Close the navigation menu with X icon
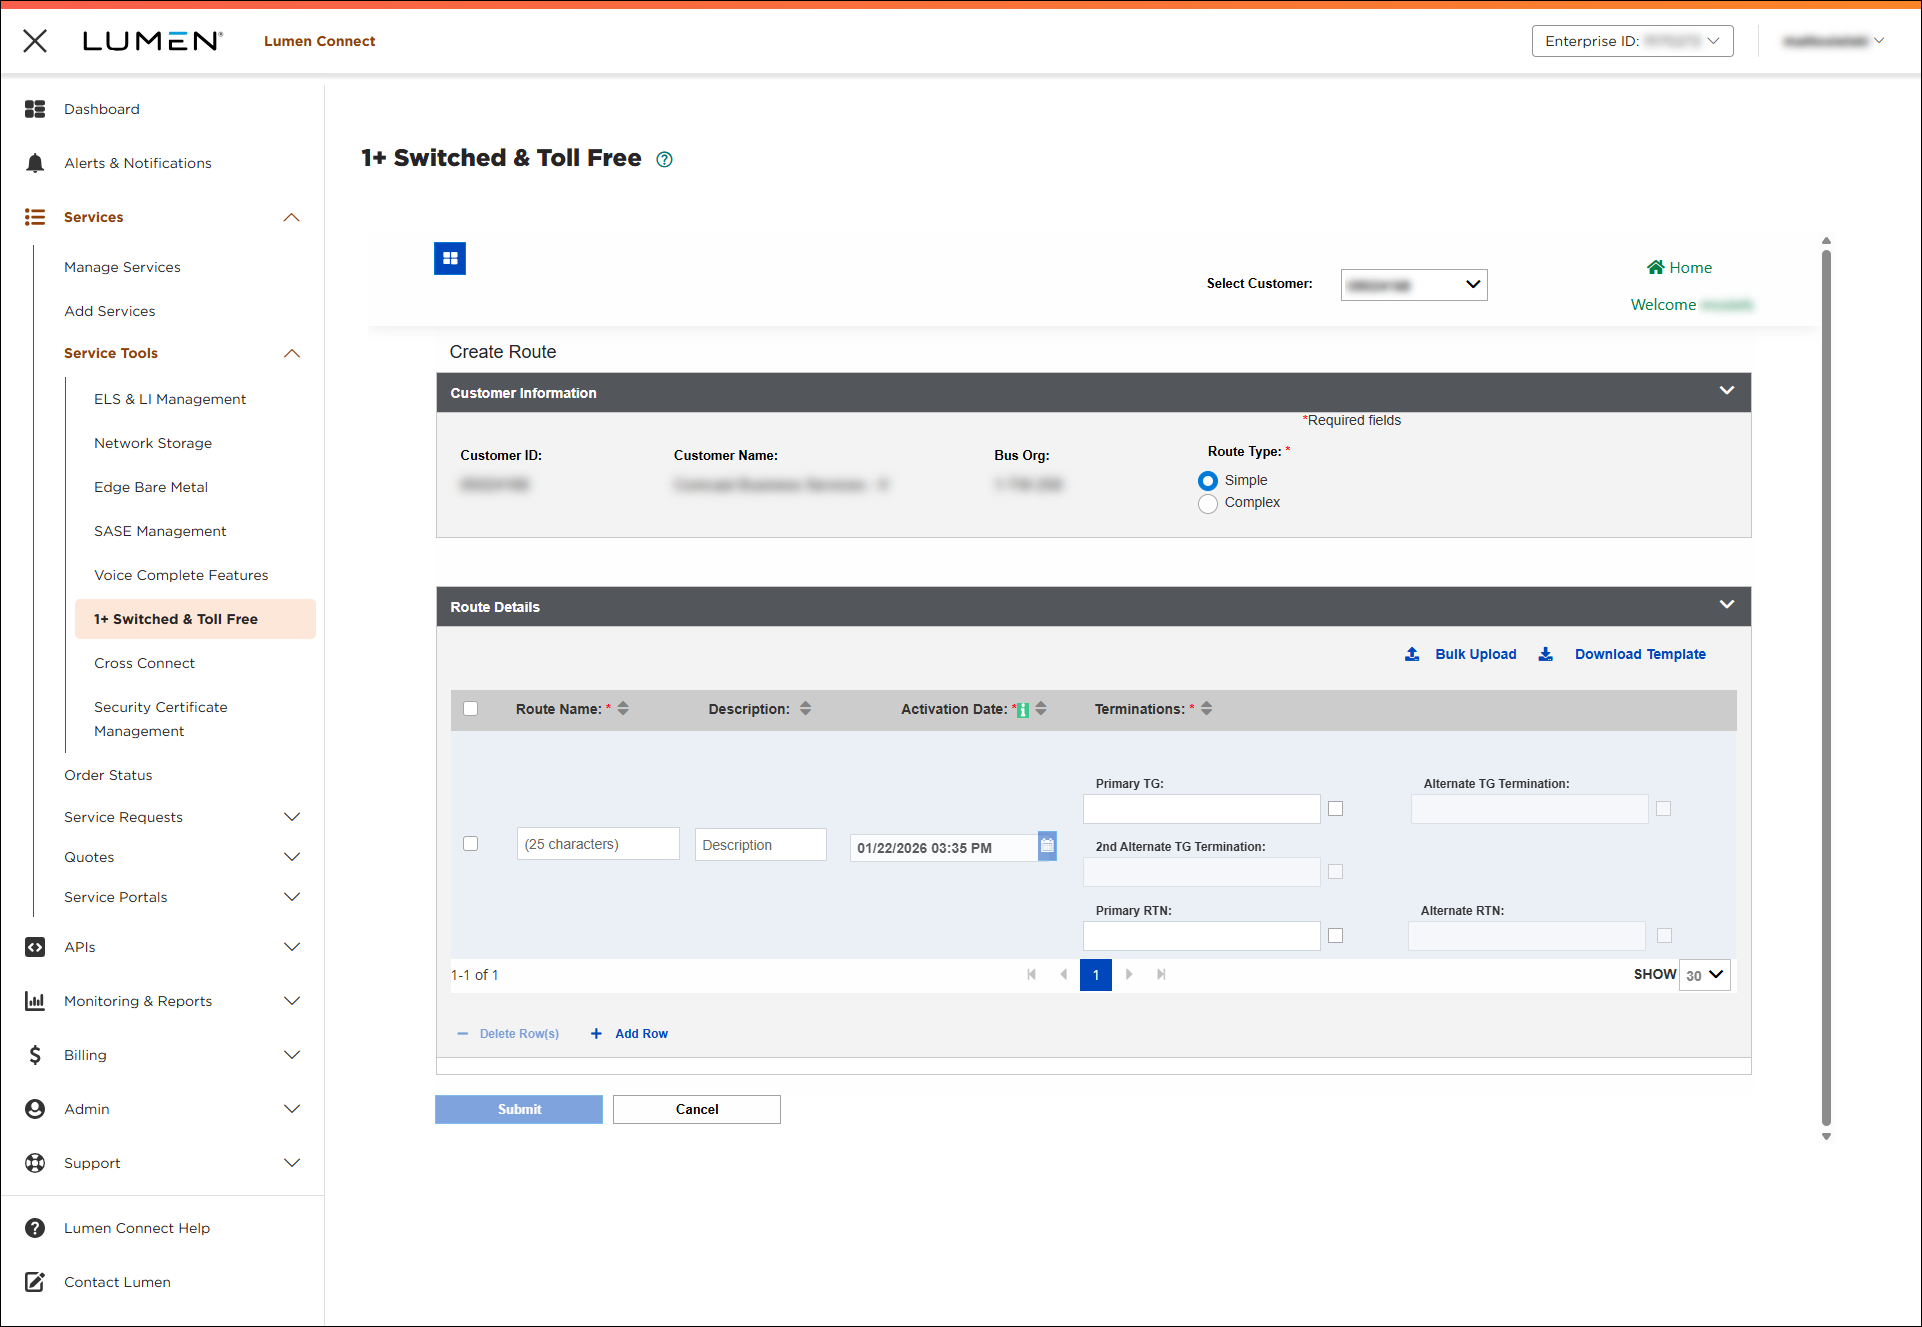This screenshot has width=1922, height=1327. 35,41
